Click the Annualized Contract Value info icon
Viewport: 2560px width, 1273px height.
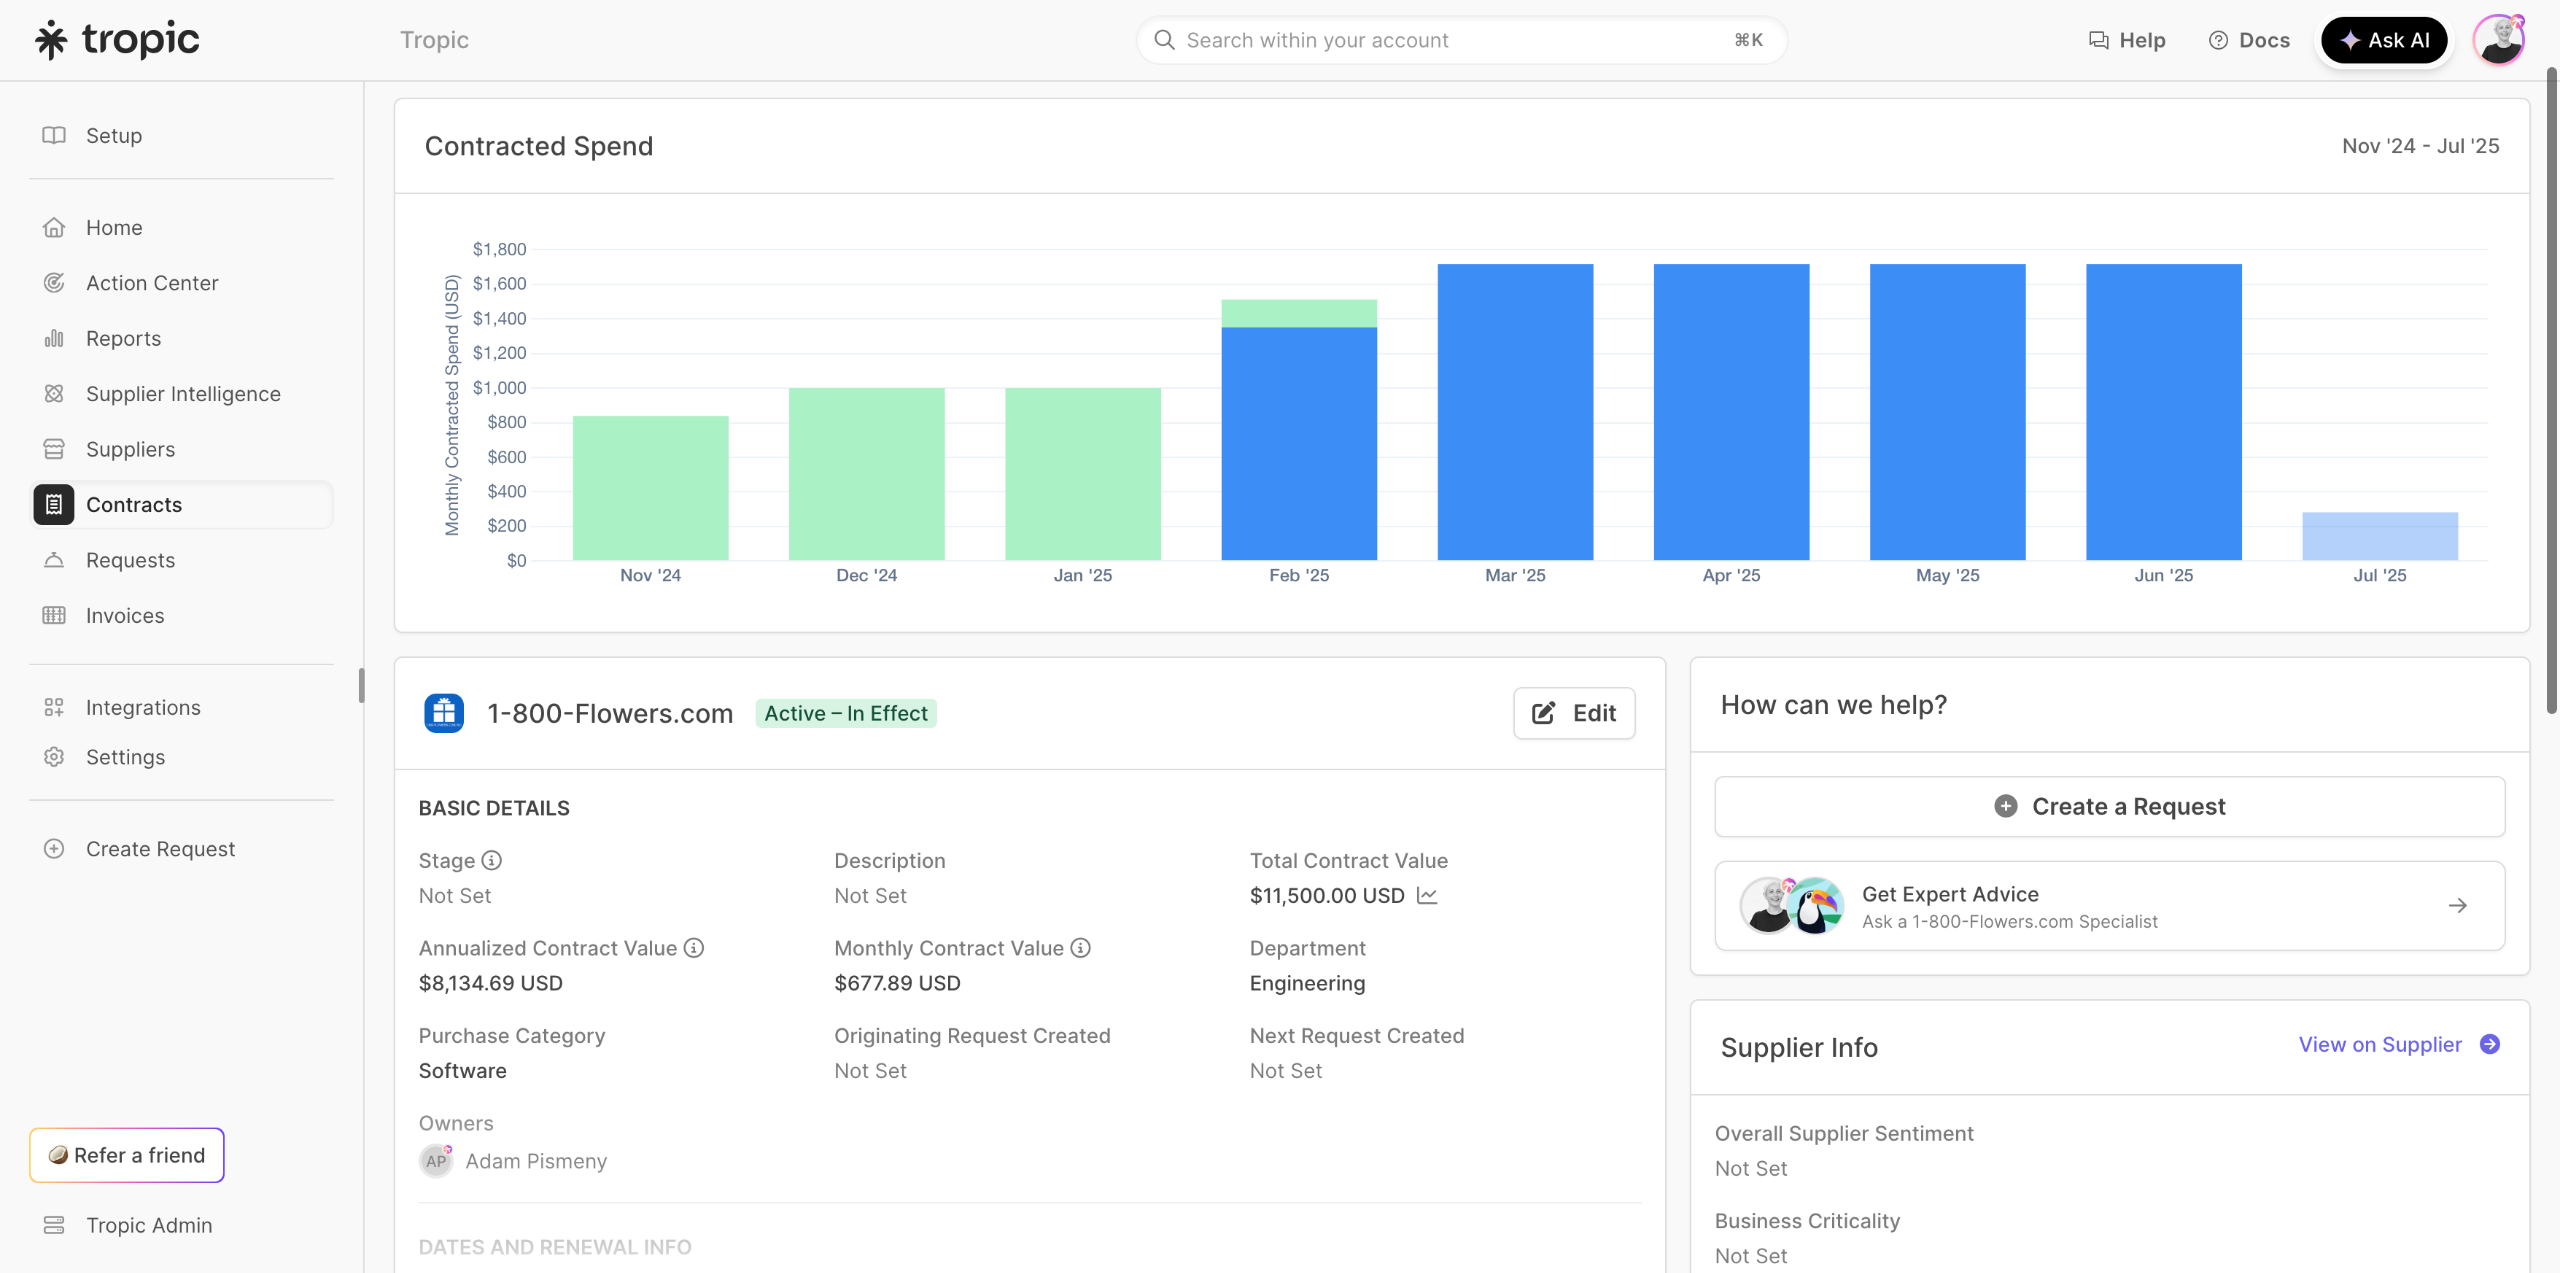coord(694,948)
